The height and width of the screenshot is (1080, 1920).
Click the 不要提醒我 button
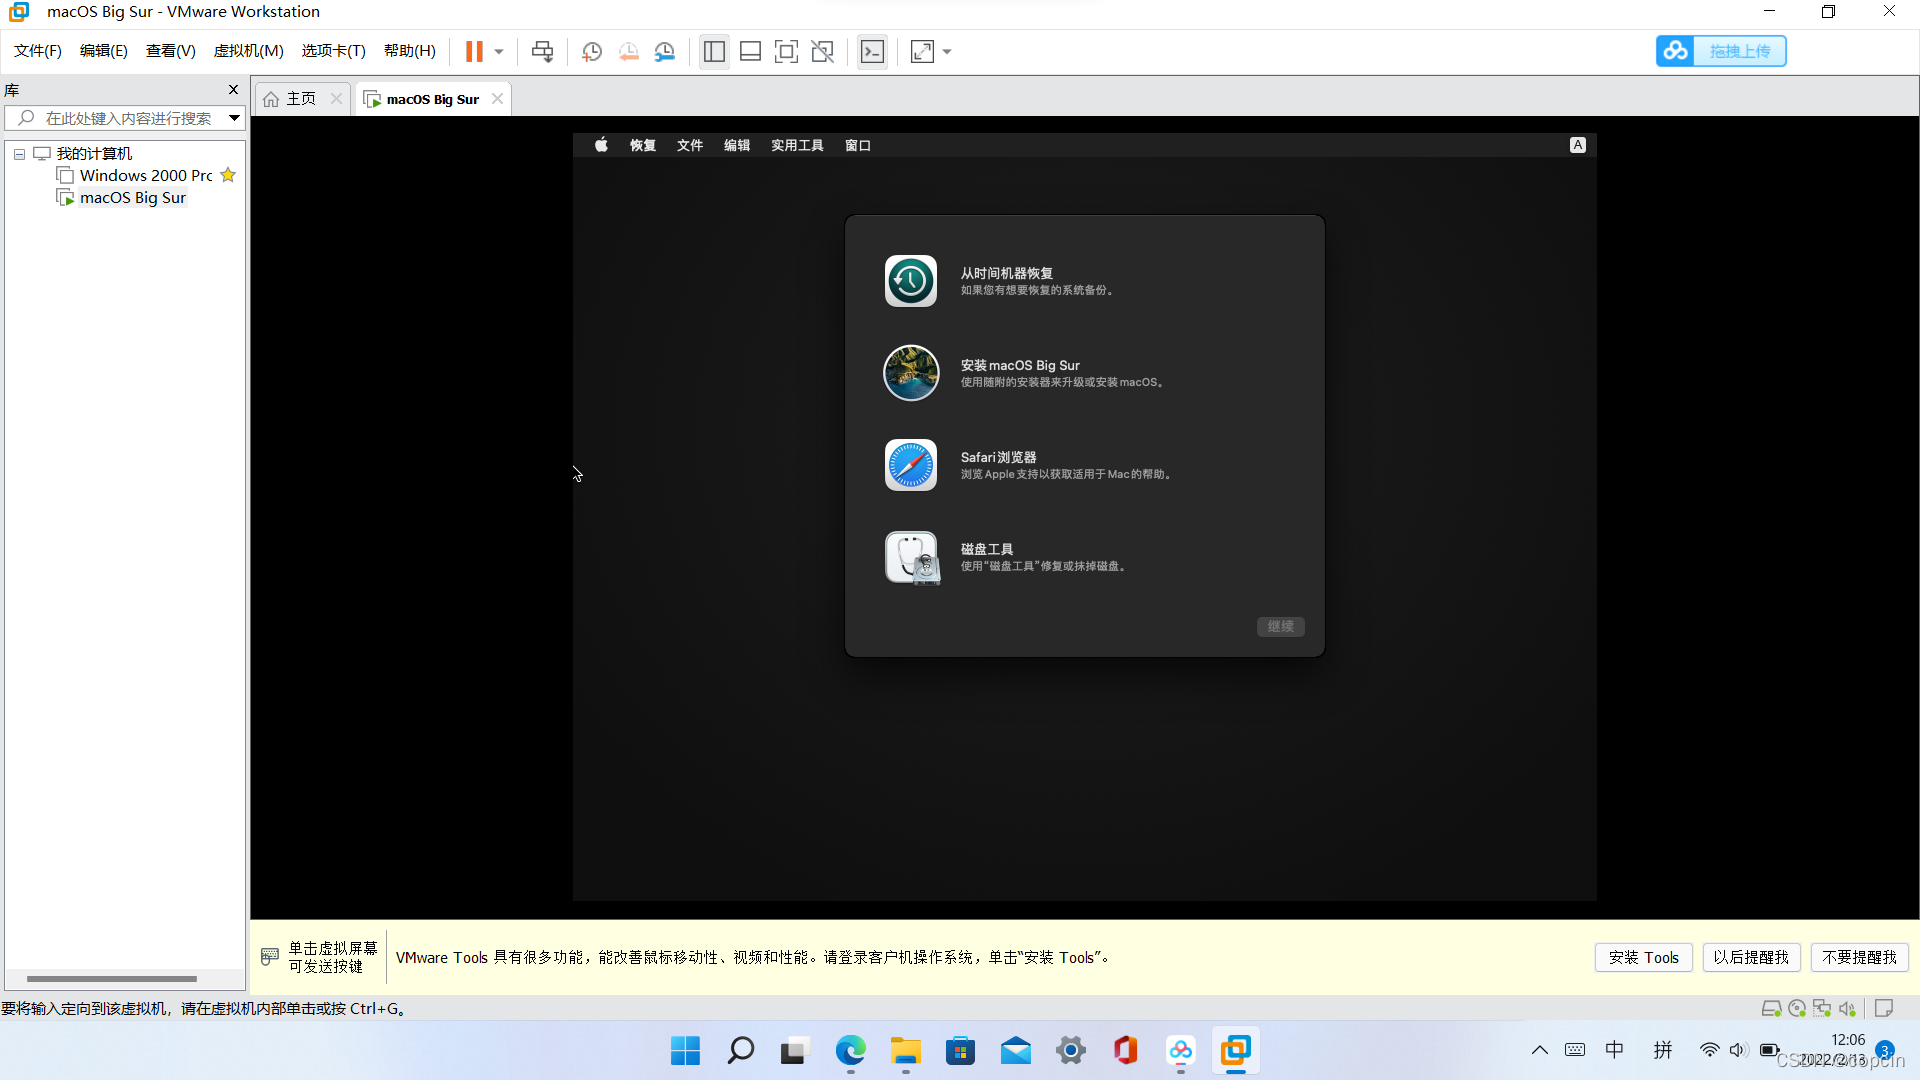(1859, 957)
